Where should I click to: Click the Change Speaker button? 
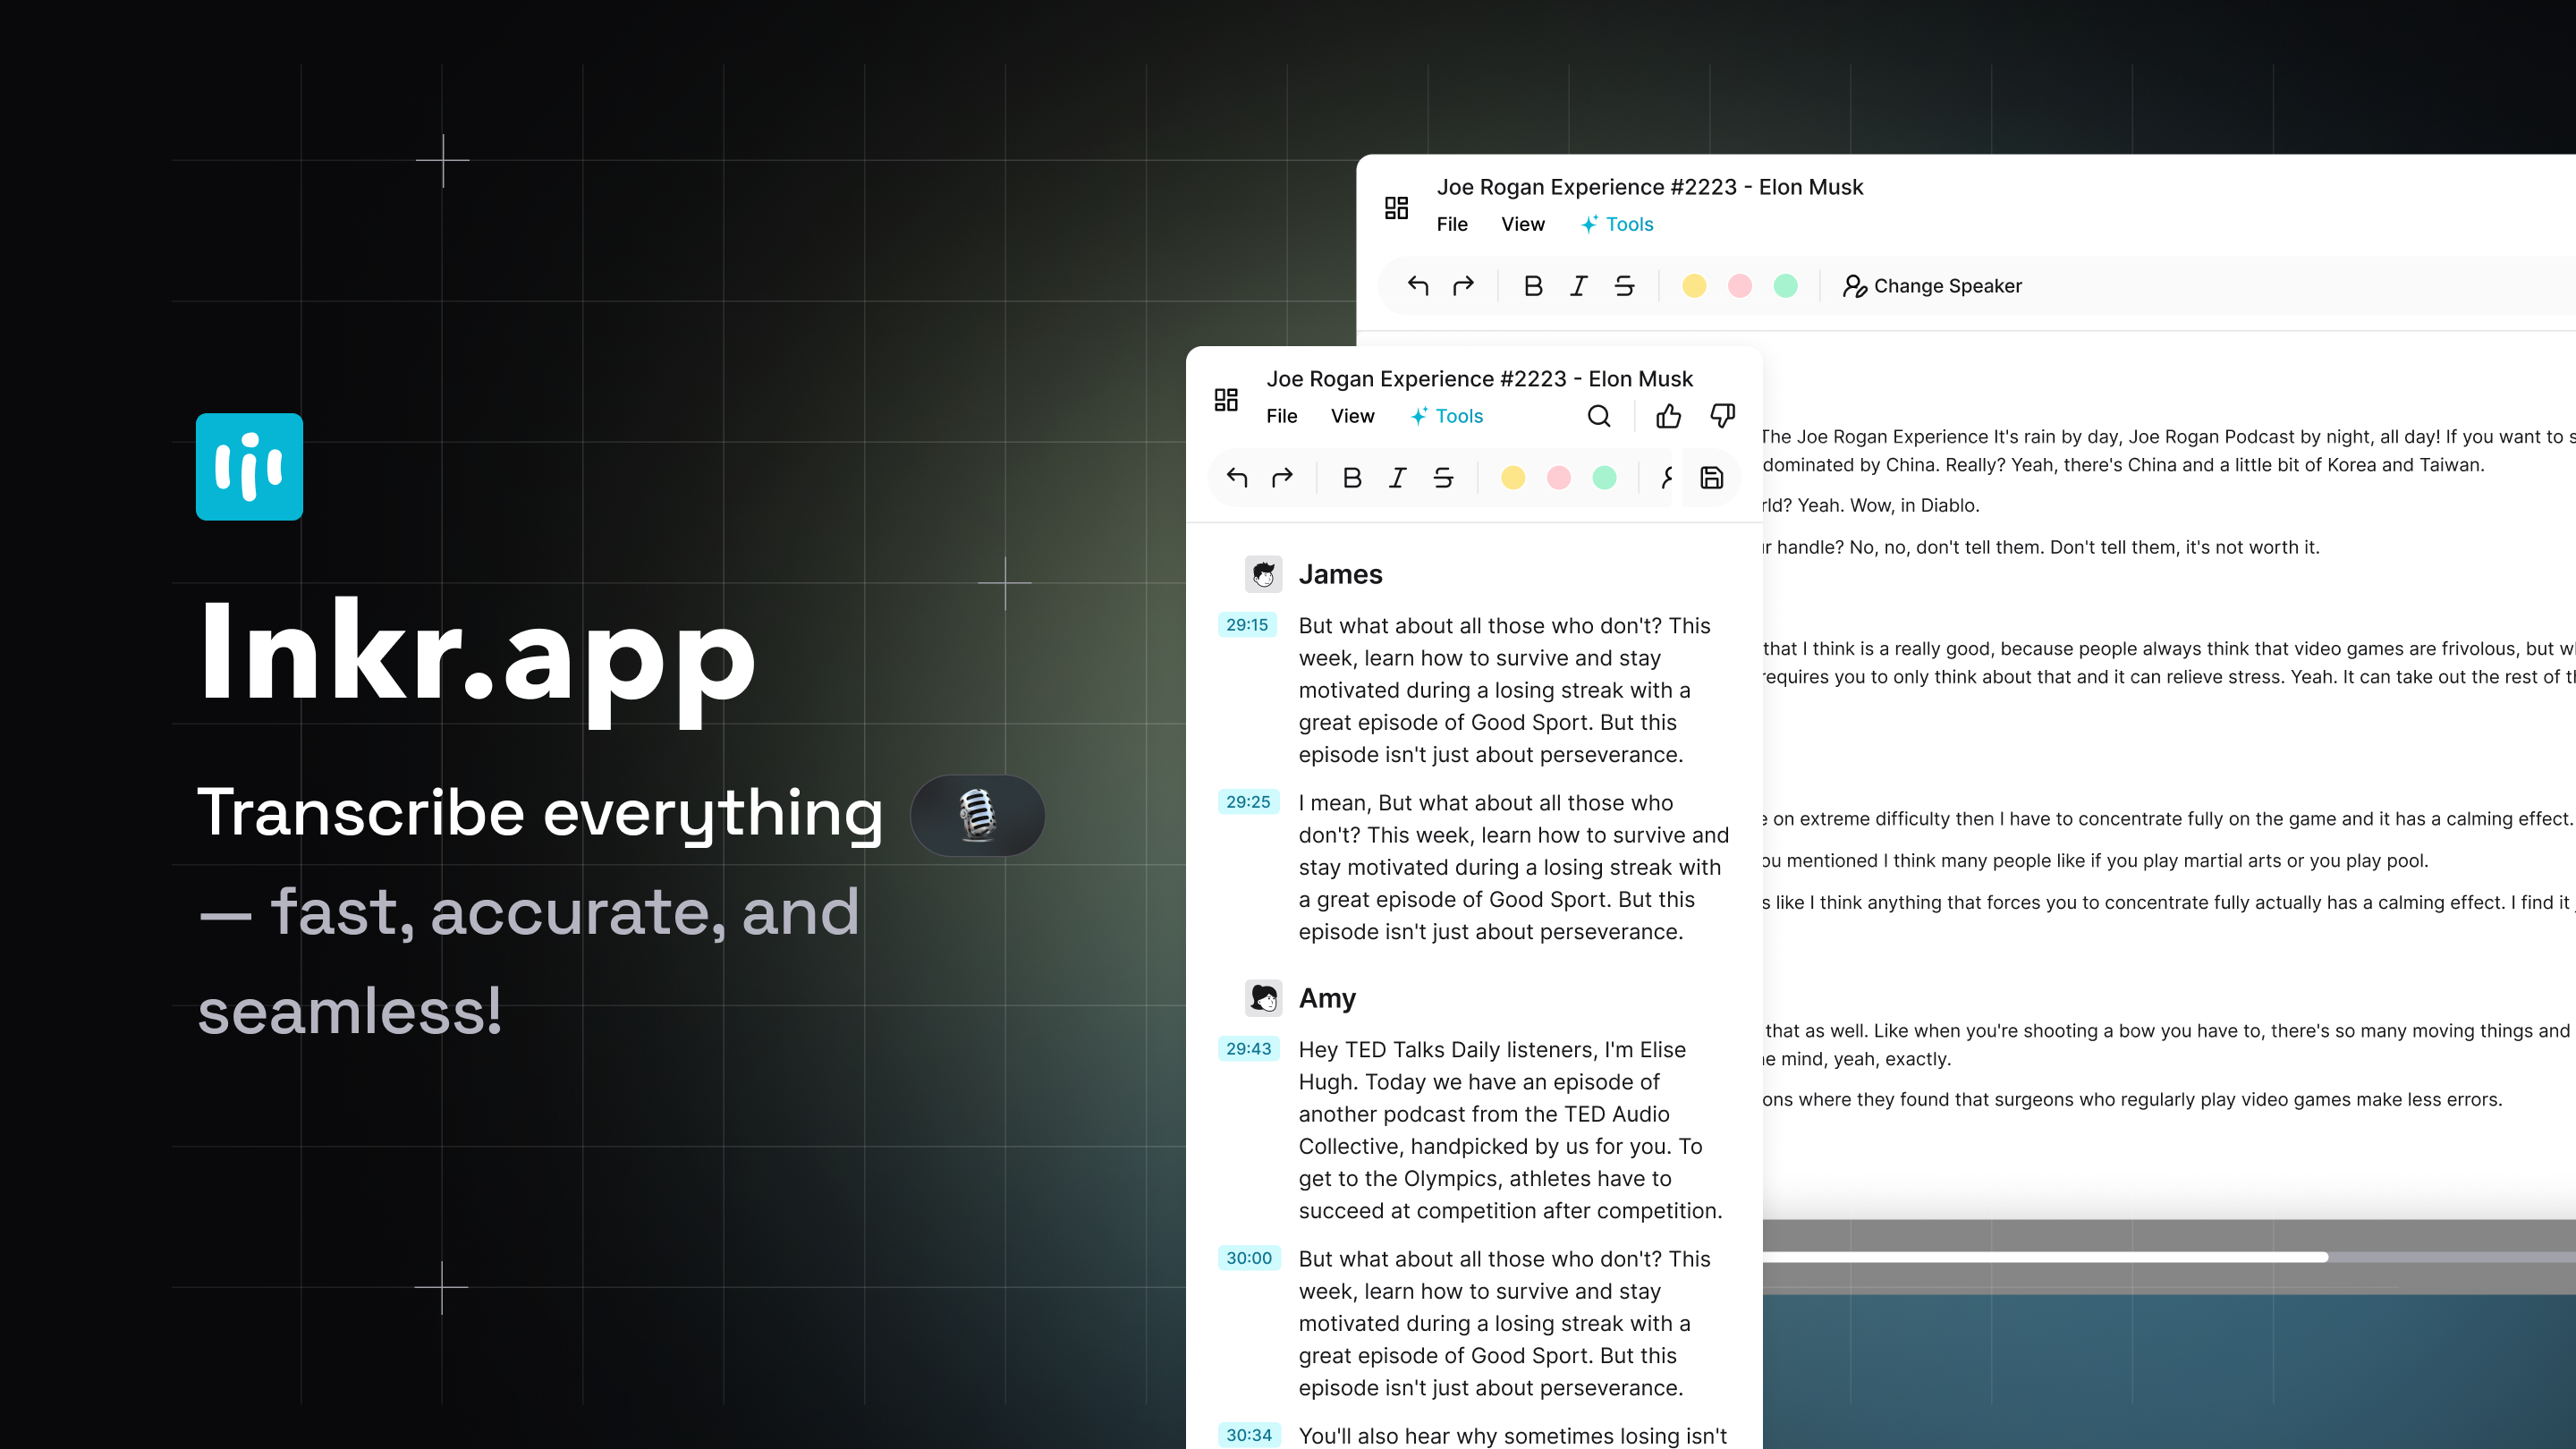tap(1945, 286)
